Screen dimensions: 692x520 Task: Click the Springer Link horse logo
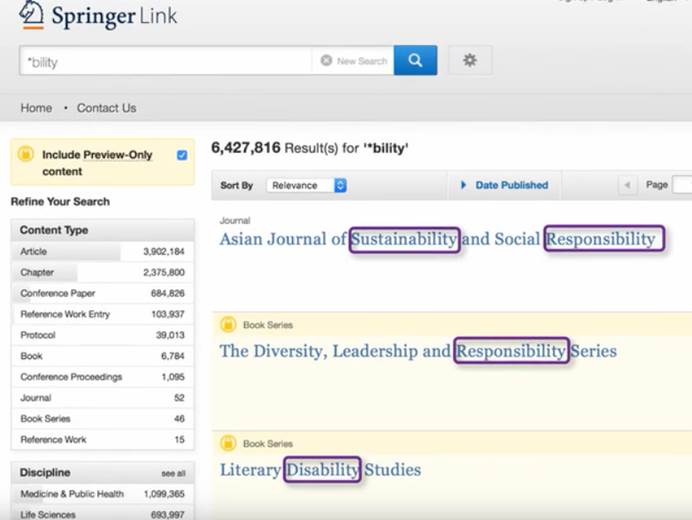(x=31, y=15)
